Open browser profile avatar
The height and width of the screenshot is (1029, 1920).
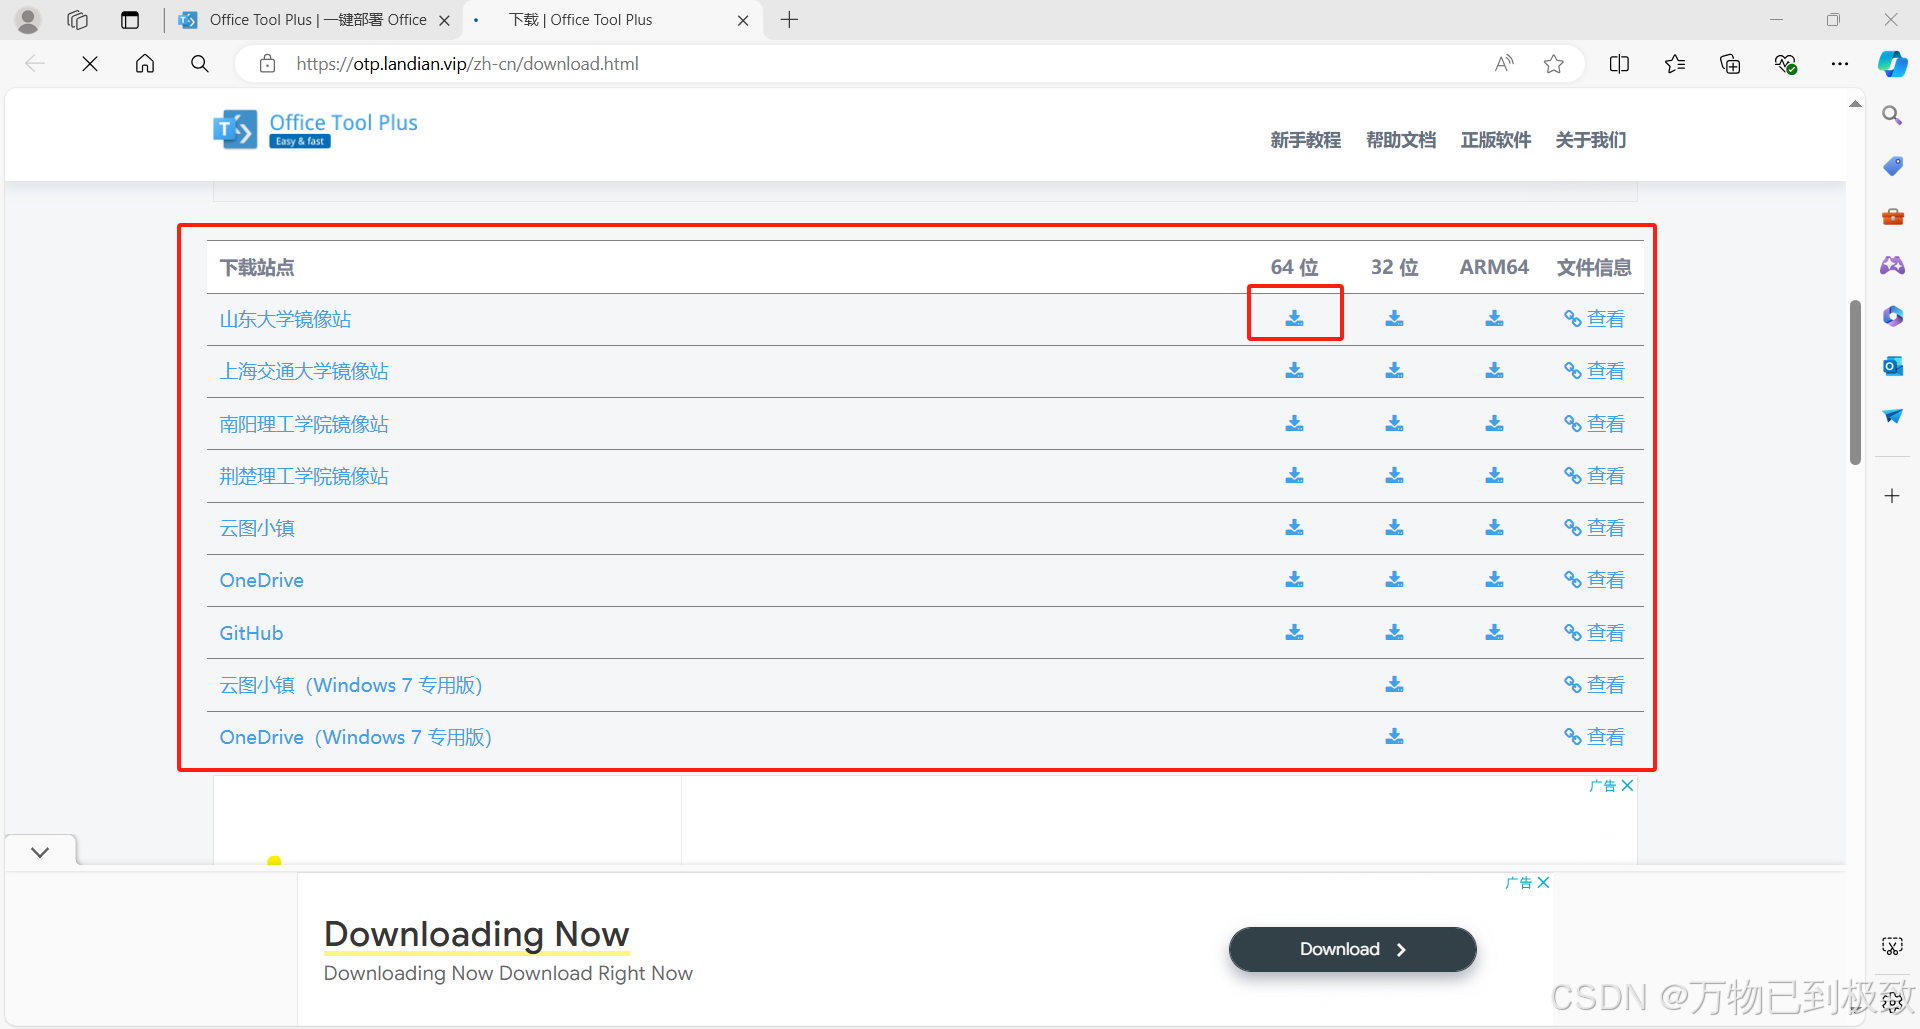coord(28,20)
